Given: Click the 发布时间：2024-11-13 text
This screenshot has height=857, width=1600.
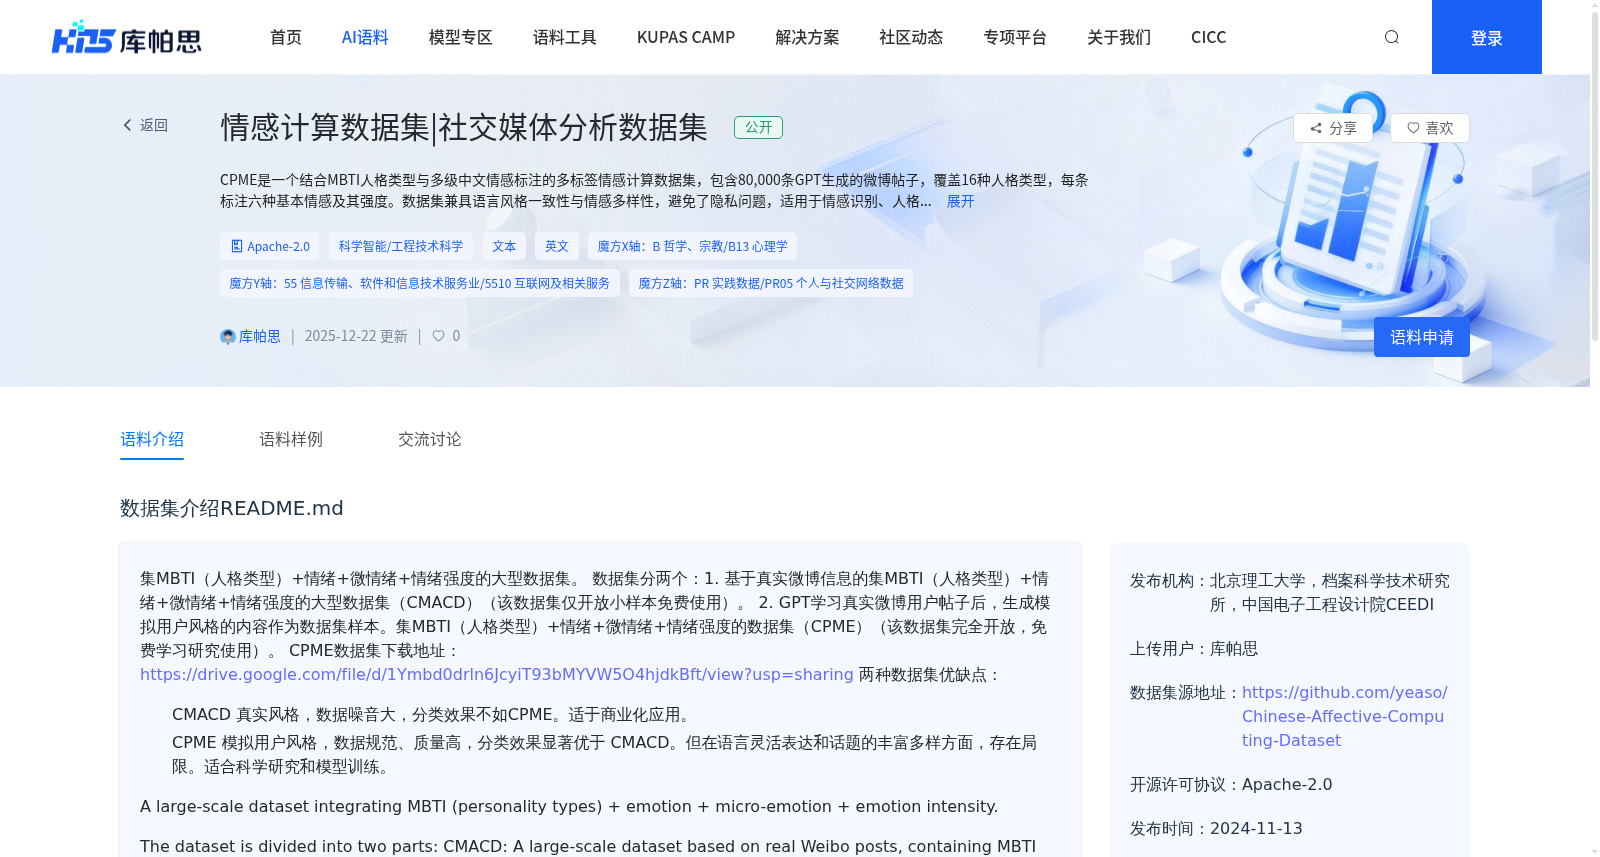Looking at the screenshot, I should pos(1216,829).
